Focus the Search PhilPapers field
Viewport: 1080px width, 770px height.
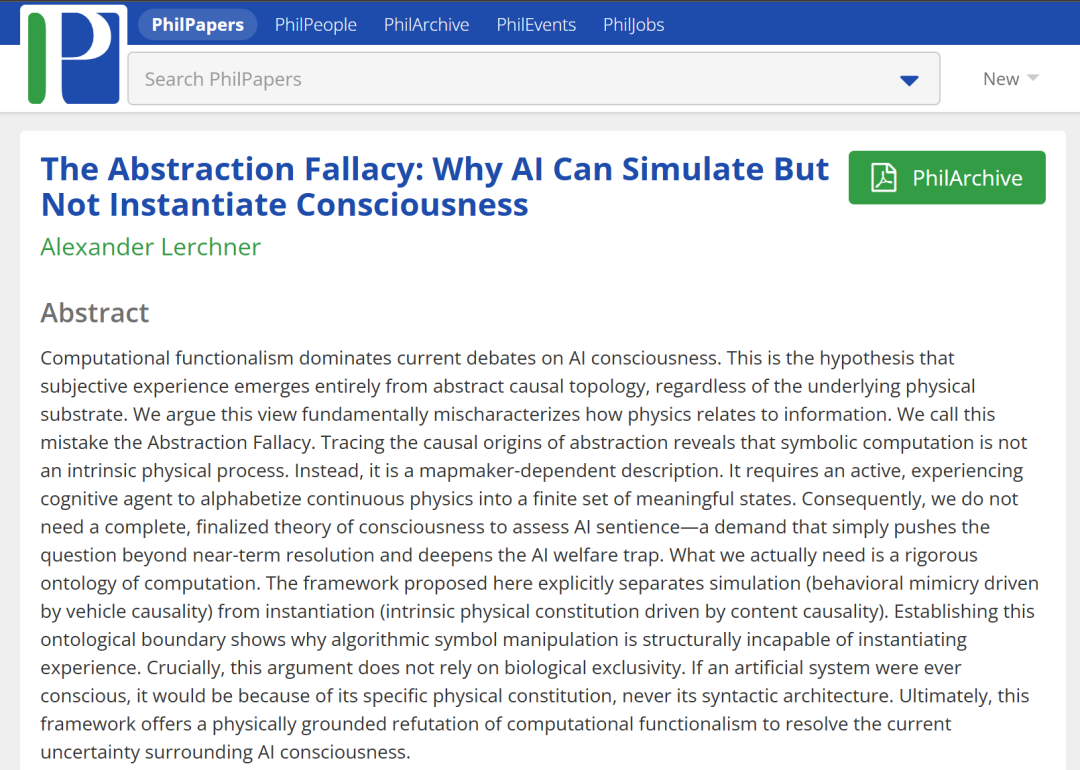tap(510, 79)
